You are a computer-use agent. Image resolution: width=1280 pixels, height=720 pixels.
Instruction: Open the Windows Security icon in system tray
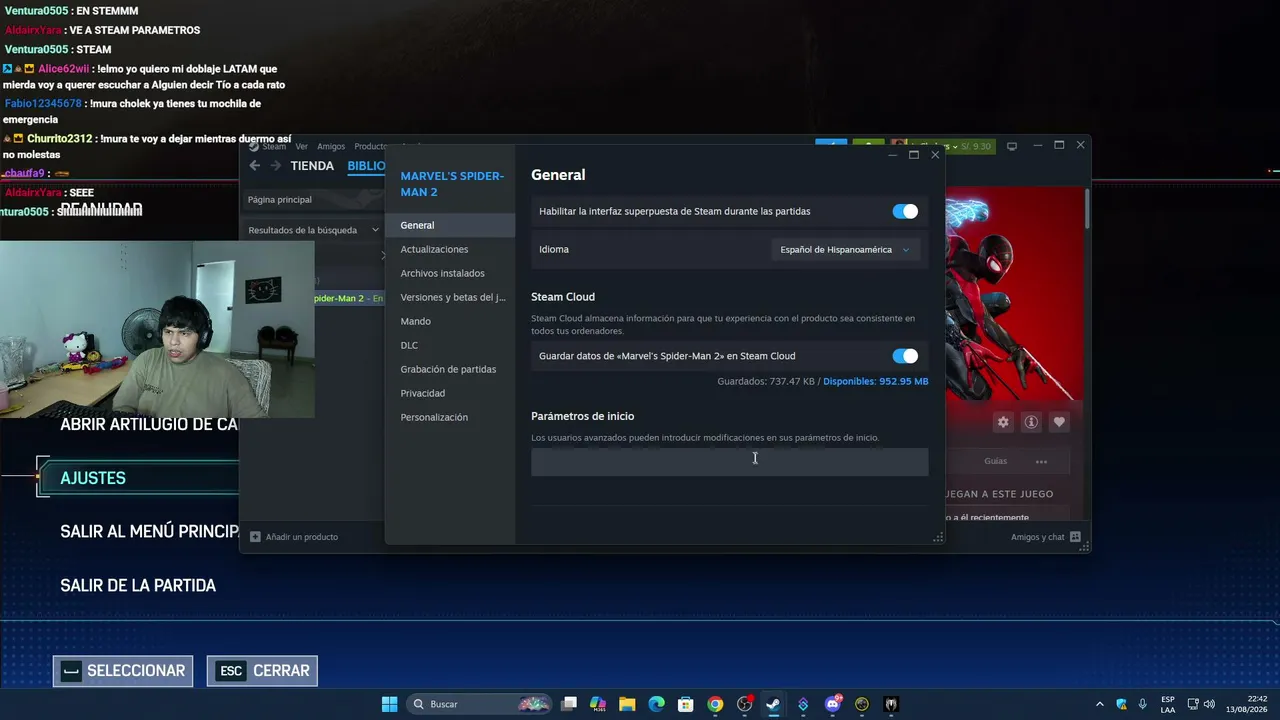tap(1122, 704)
